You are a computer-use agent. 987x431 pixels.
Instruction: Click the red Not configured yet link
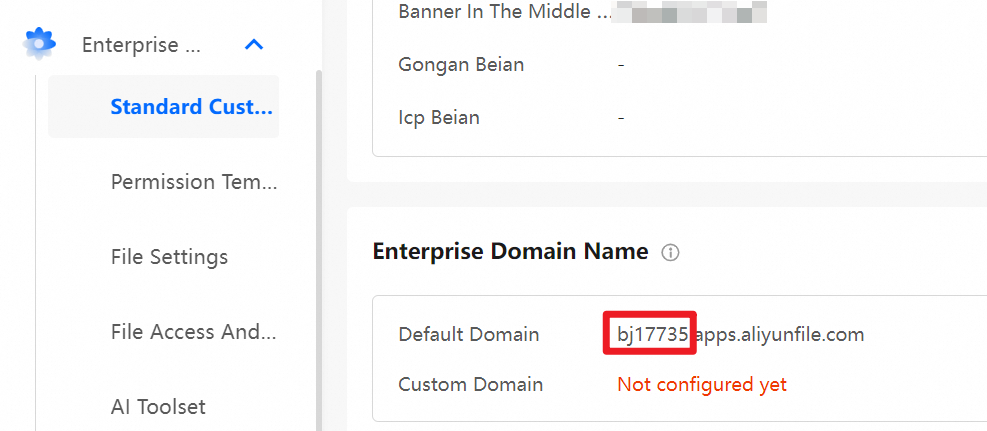[701, 384]
